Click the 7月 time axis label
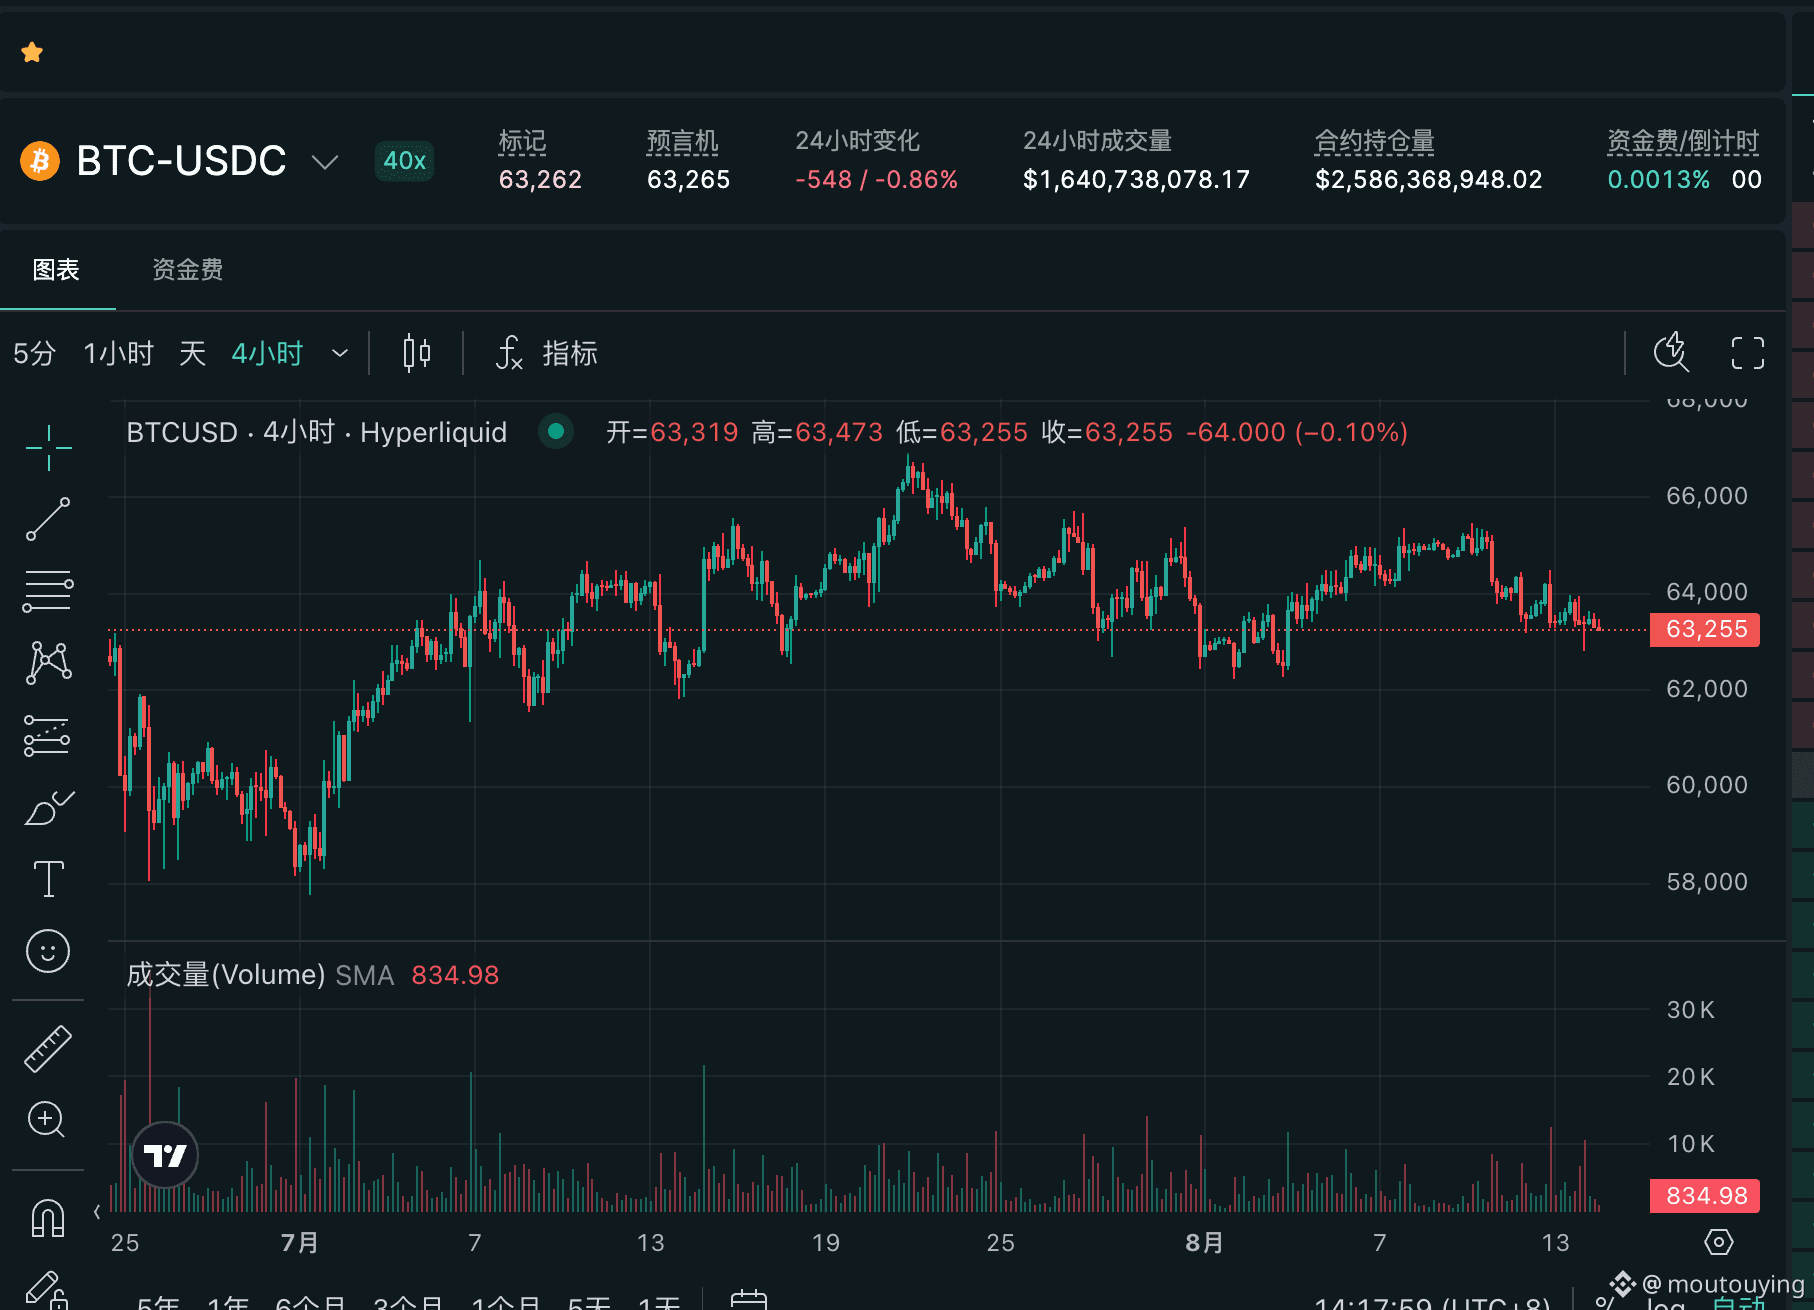 click(299, 1243)
